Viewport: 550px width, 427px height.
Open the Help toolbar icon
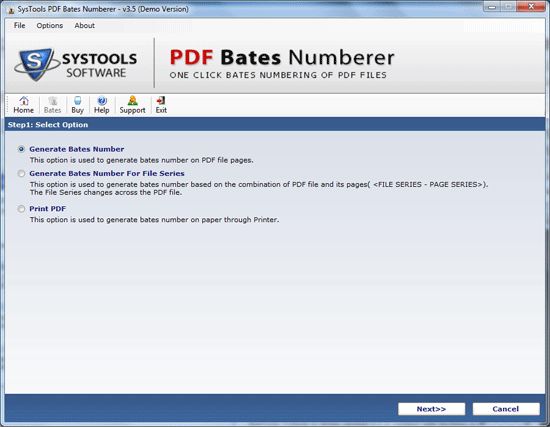click(x=102, y=105)
